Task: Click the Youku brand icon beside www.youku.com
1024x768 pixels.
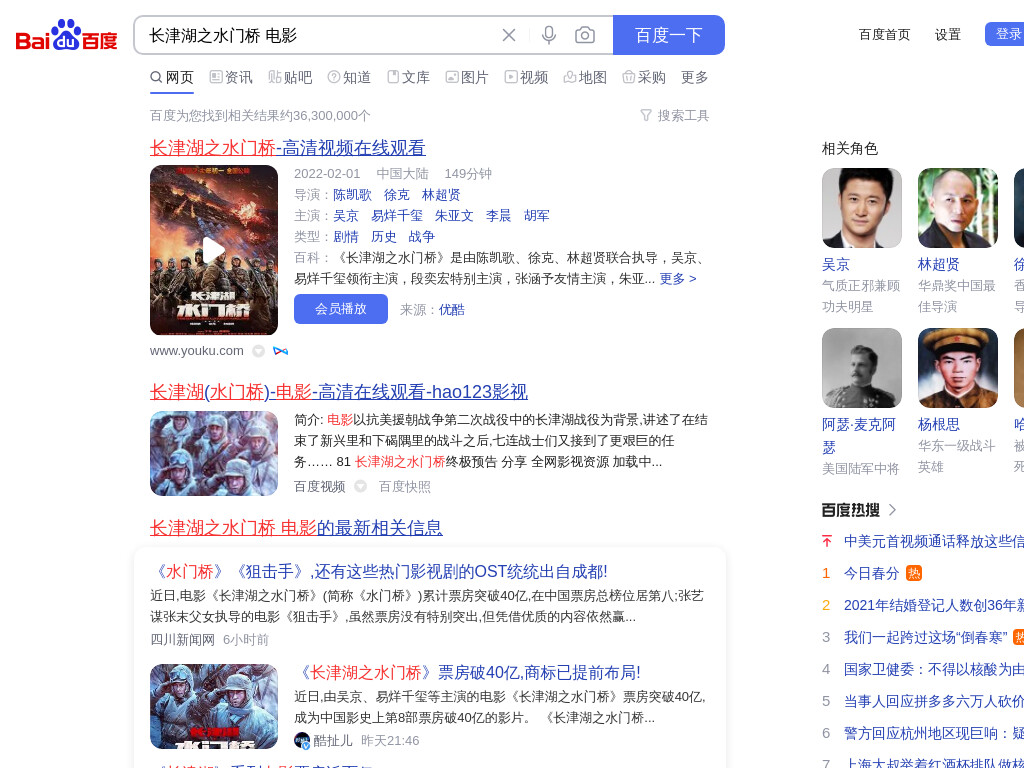Action: click(281, 351)
